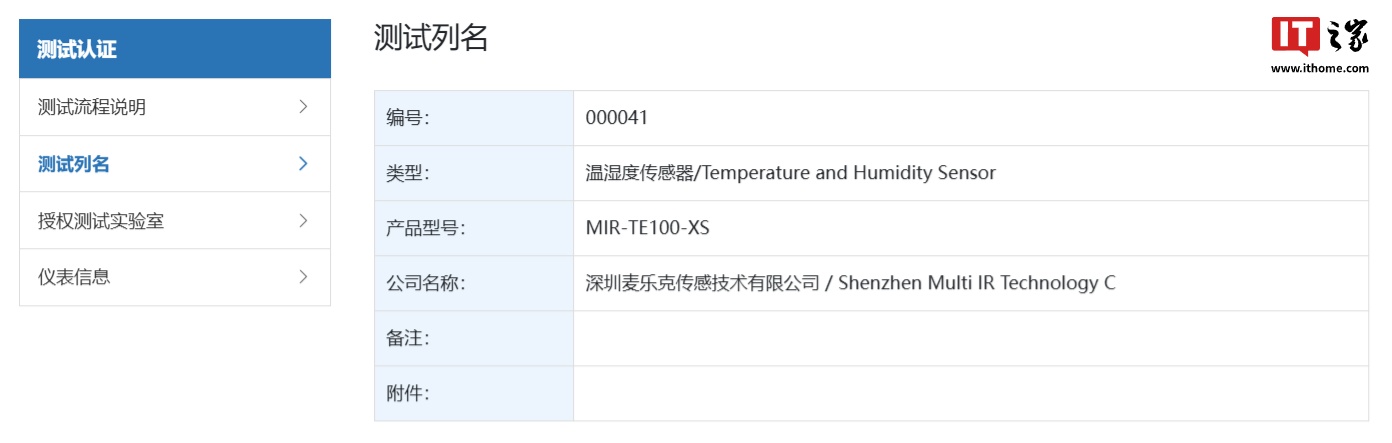The image size is (1392, 443).
Task: Select the 测试认证 sidebar header
Action: tap(76, 49)
